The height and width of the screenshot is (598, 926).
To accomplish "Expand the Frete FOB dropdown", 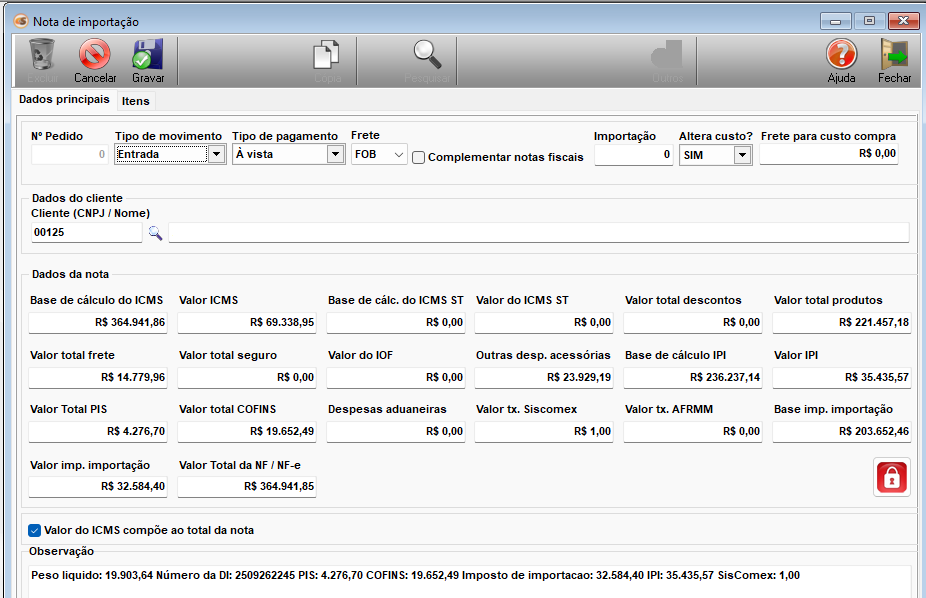I will tap(398, 154).
